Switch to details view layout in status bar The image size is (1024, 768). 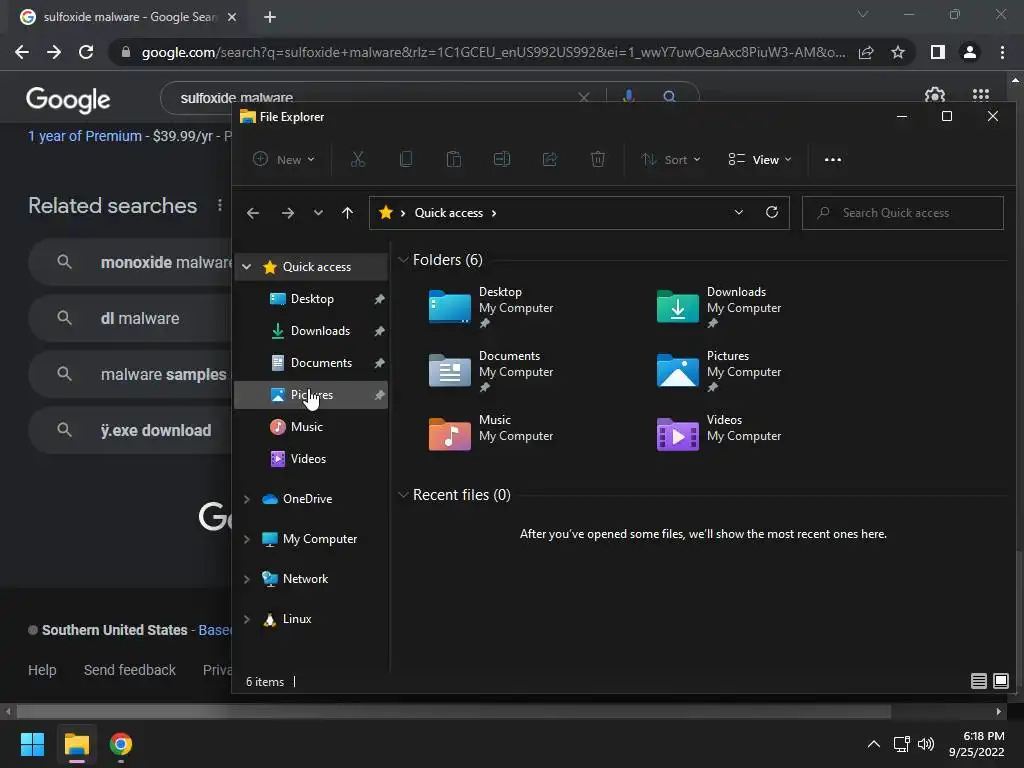(x=978, y=681)
